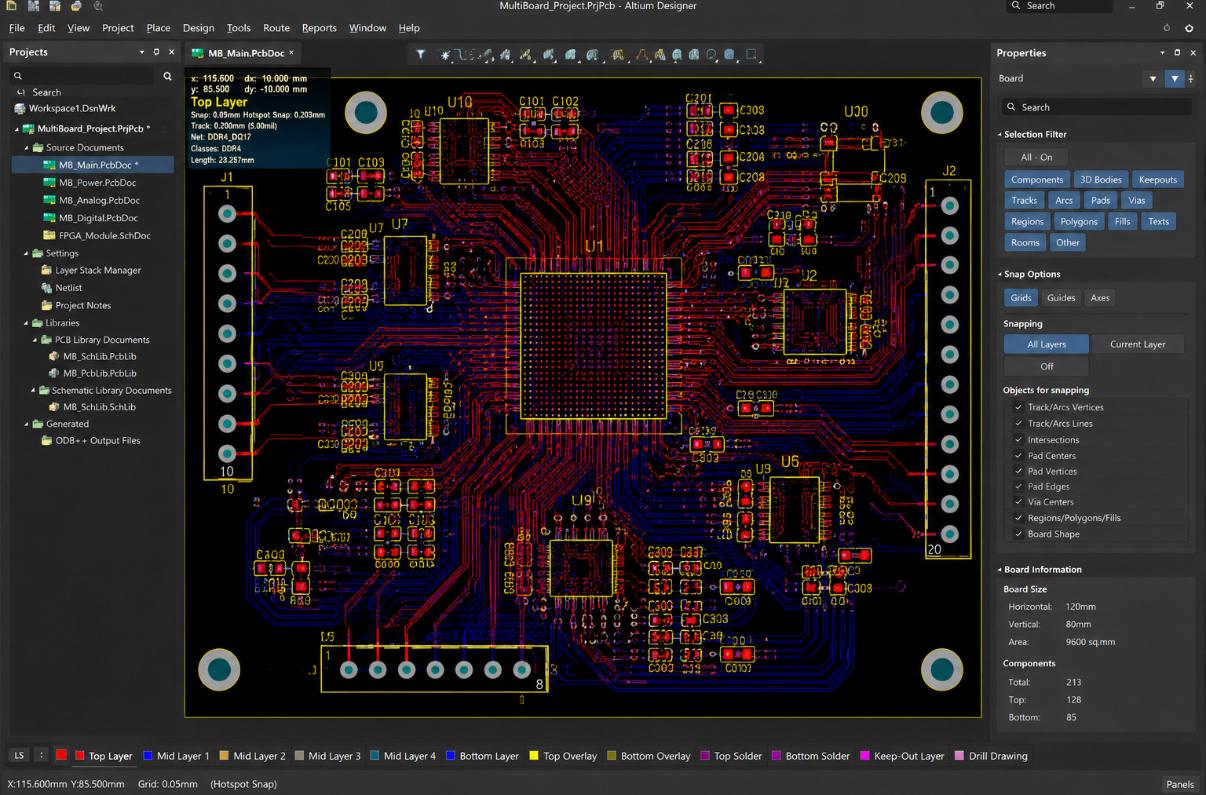Click the PCB icon of MB_Power.PcbDoc
This screenshot has height=795, width=1206.
tap(49, 182)
